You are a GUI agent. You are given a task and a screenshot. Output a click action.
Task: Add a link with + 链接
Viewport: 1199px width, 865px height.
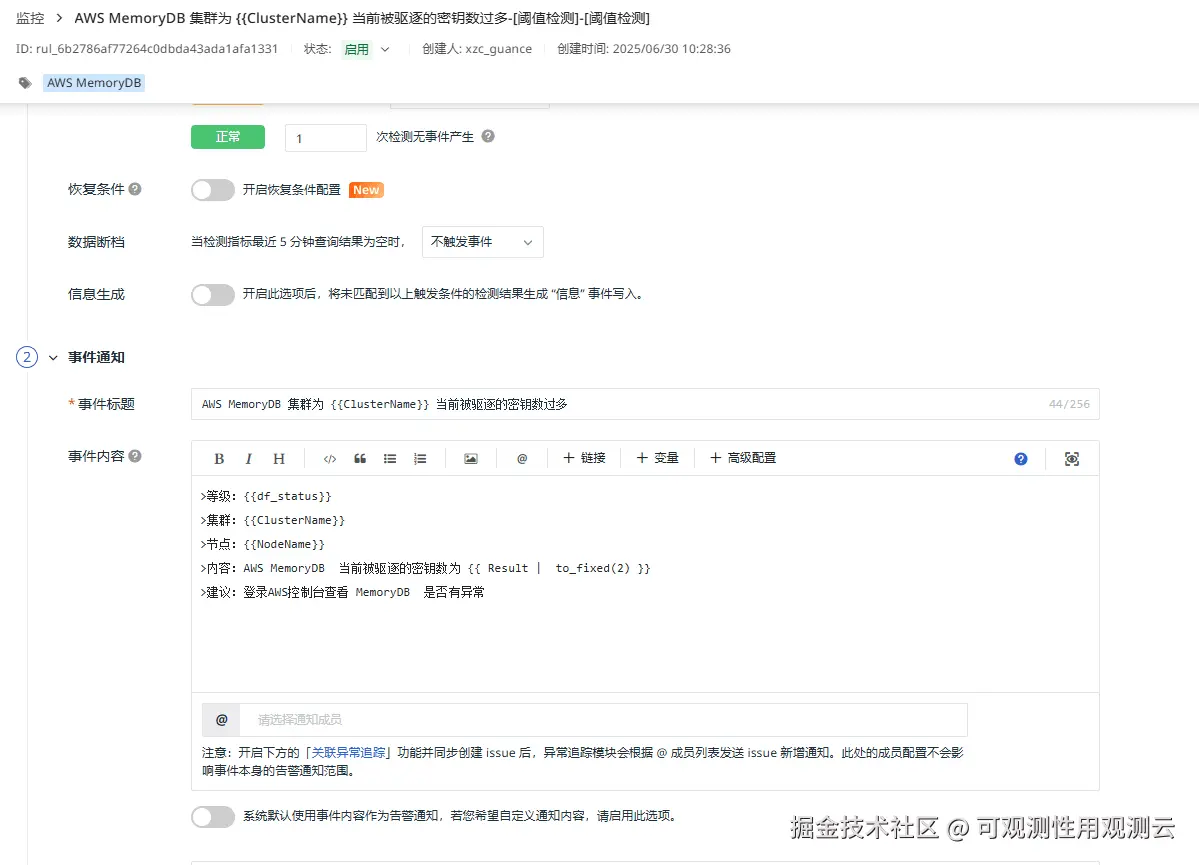[x=584, y=458]
